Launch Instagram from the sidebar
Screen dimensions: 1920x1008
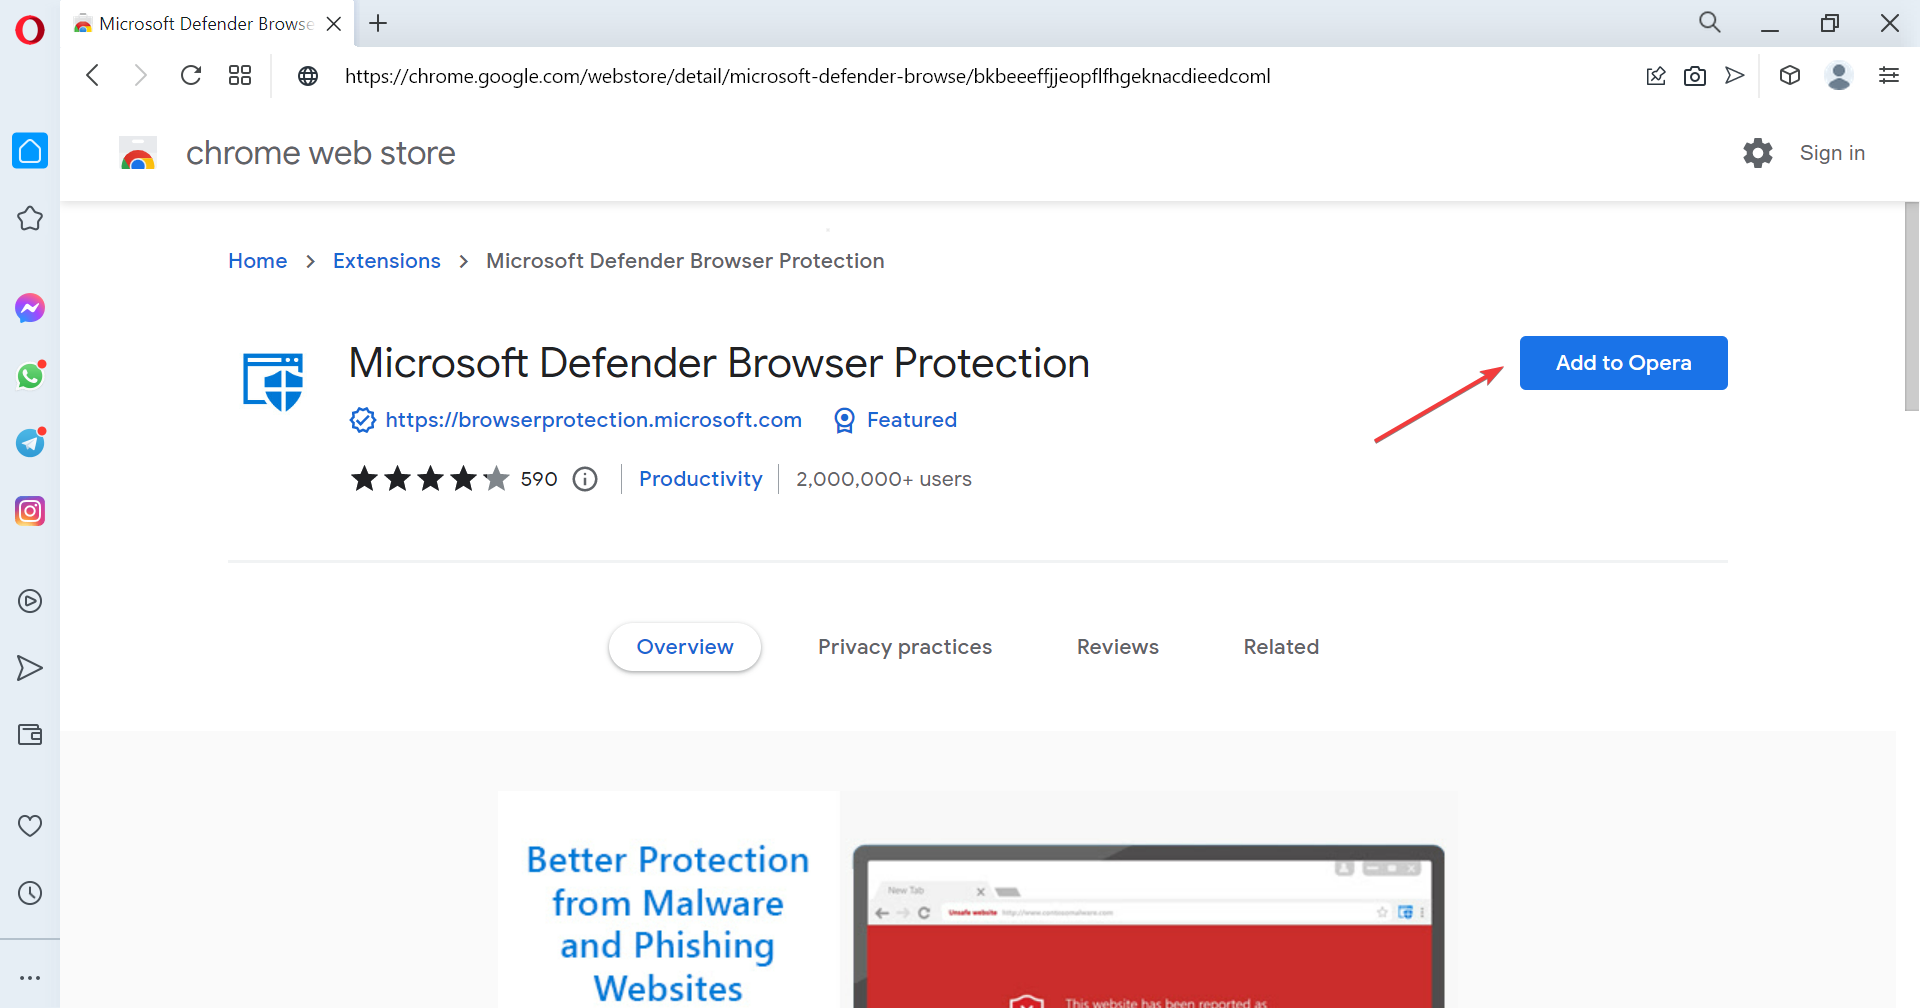click(x=30, y=511)
